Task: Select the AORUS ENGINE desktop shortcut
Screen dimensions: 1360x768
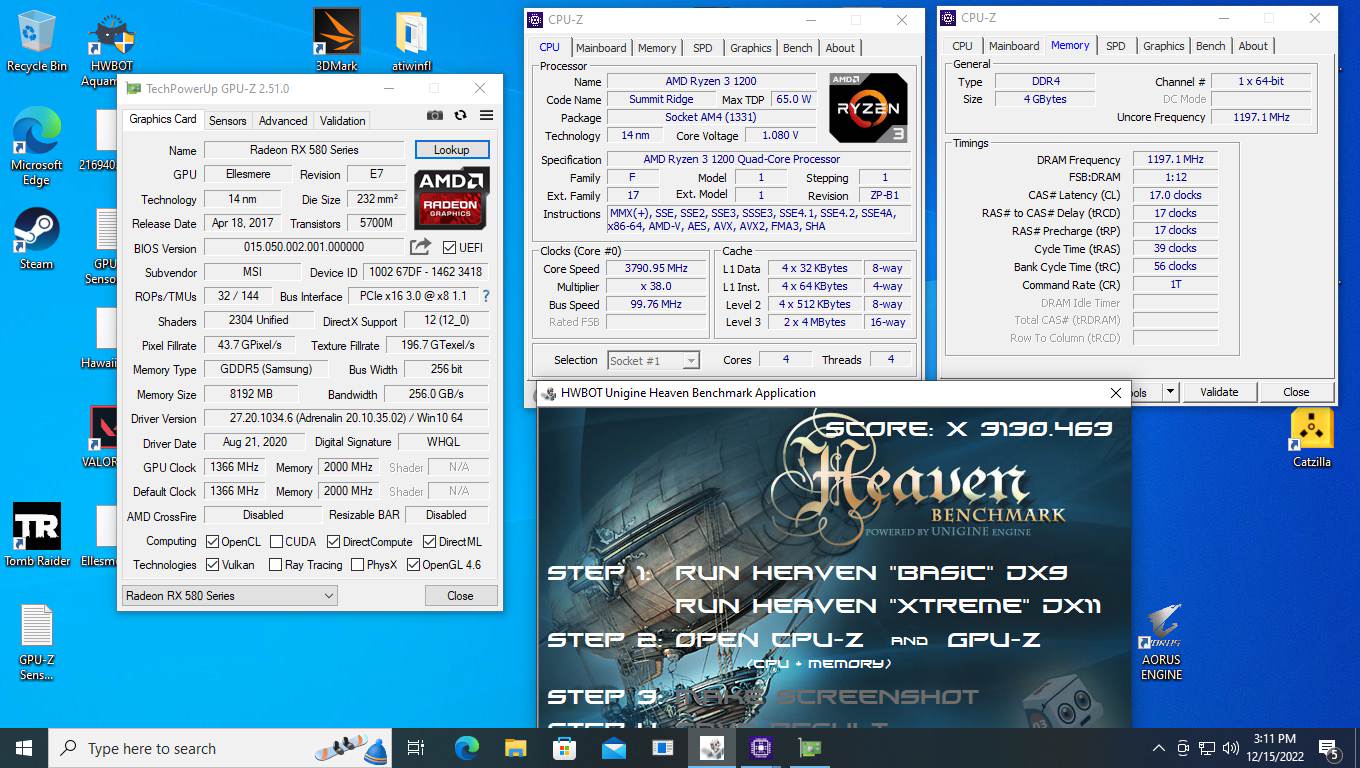Action: coord(1161,642)
